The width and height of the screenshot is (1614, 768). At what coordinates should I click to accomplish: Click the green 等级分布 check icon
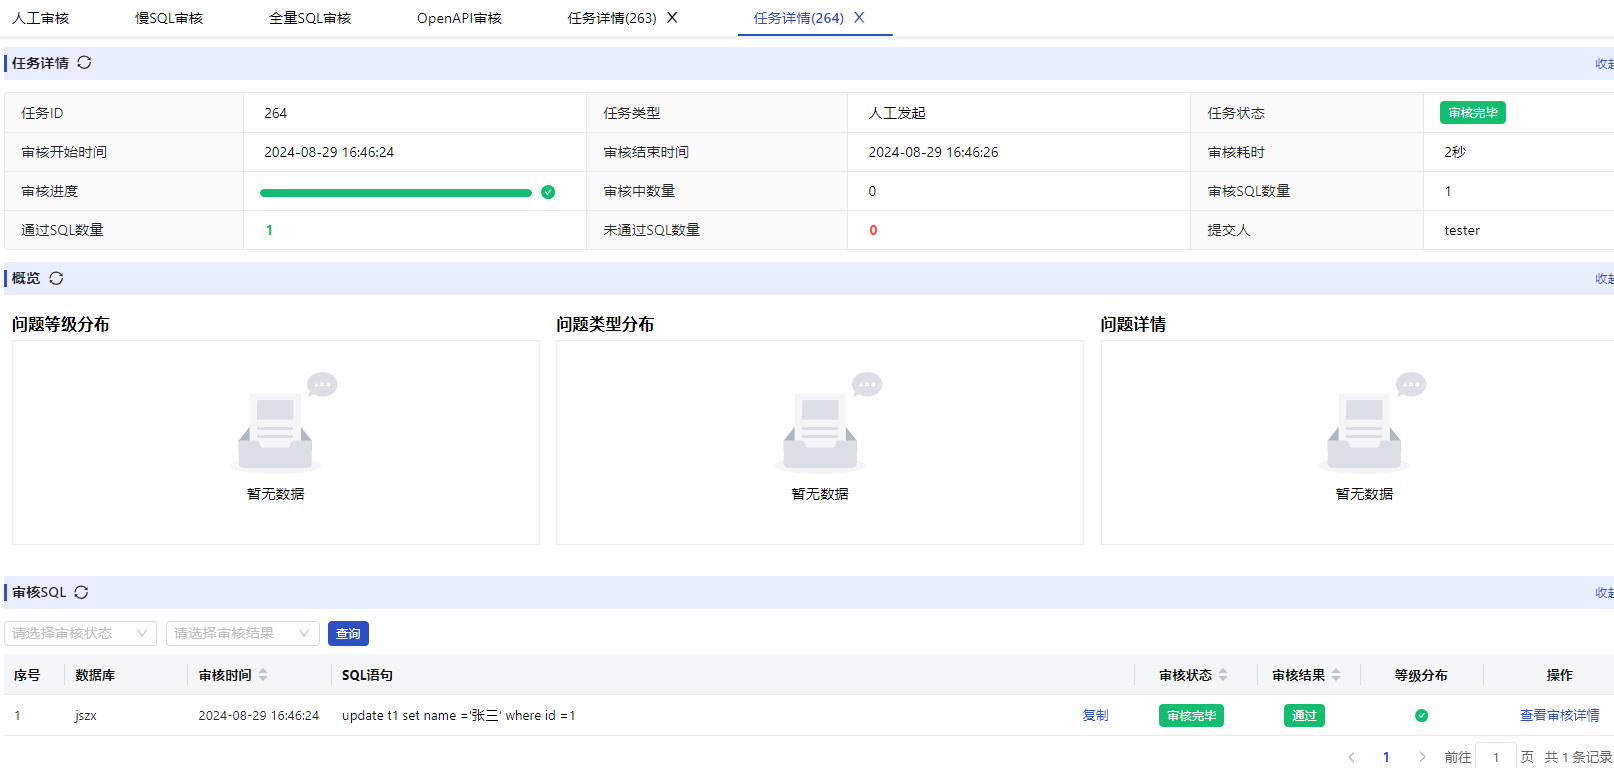click(x=1421, y=716)
